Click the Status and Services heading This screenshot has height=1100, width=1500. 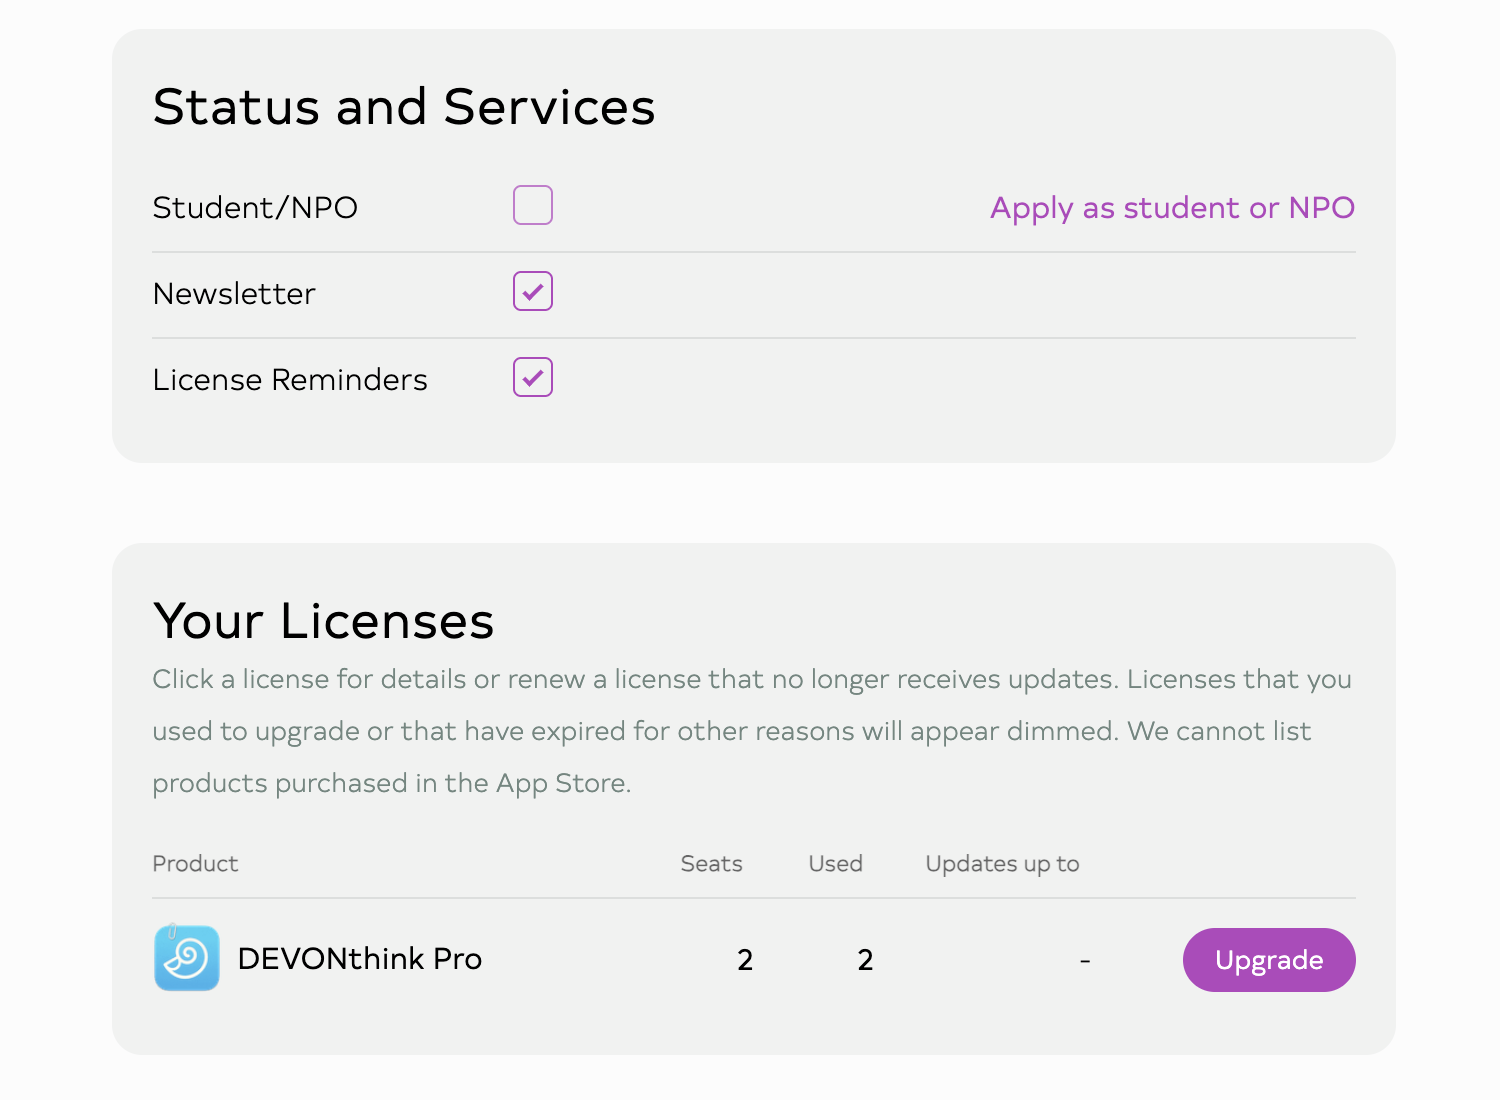[404, 107]
